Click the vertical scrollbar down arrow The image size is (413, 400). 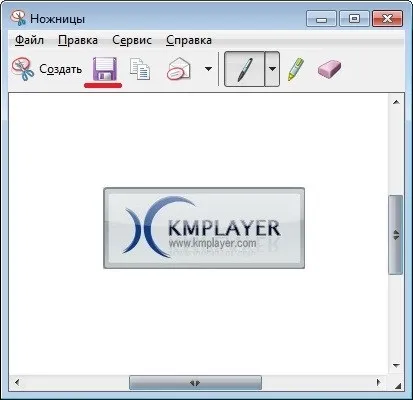[x=396, y=366]
